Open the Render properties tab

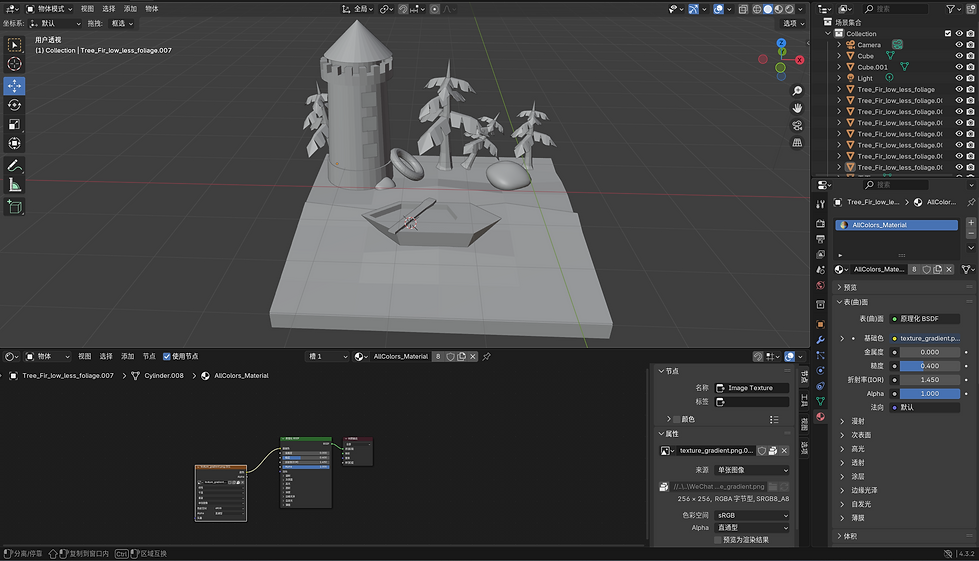click(x=820, y=223)
